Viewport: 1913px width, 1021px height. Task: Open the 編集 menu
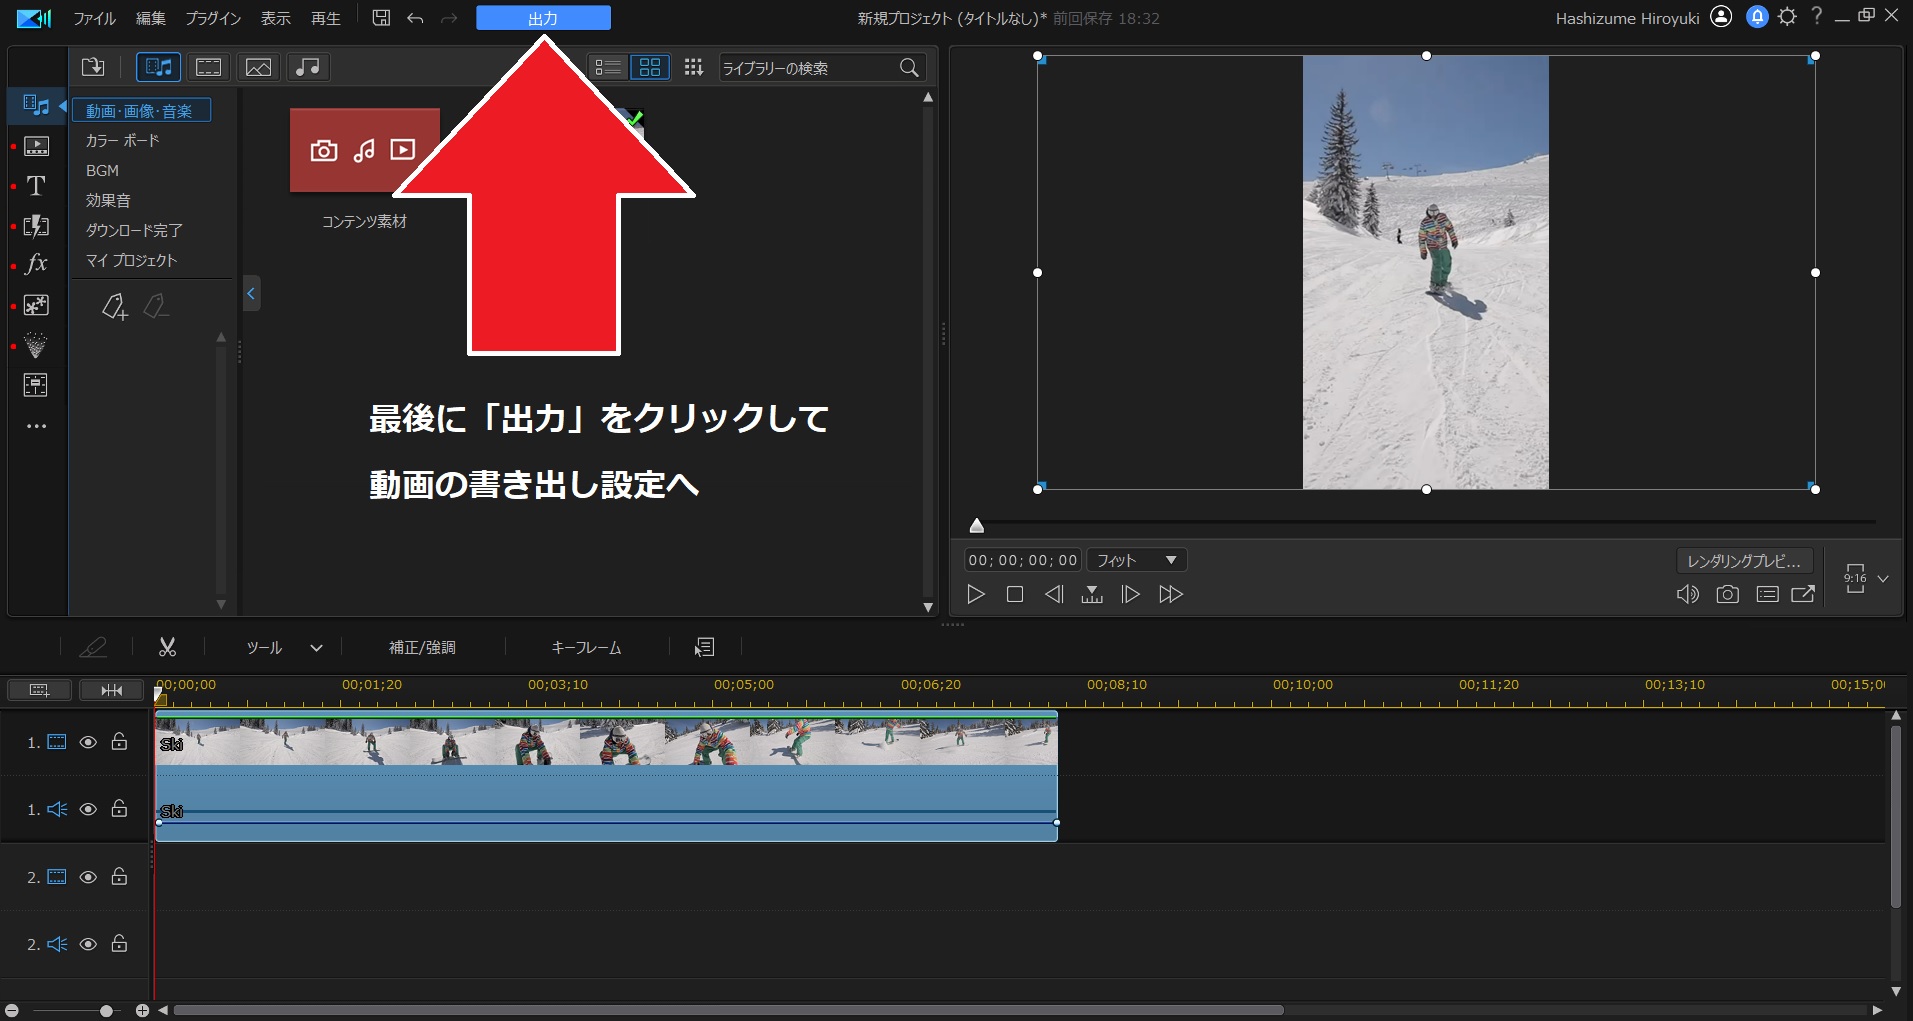(151, 18)
